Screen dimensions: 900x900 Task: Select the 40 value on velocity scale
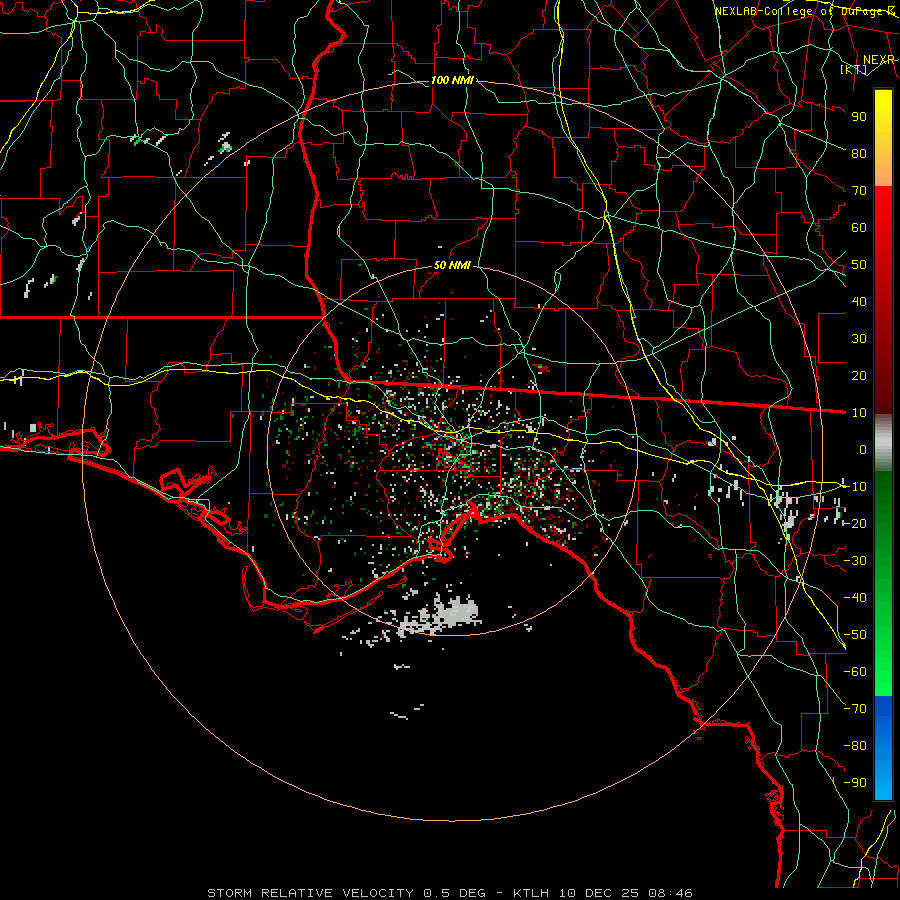coord(859,301)
